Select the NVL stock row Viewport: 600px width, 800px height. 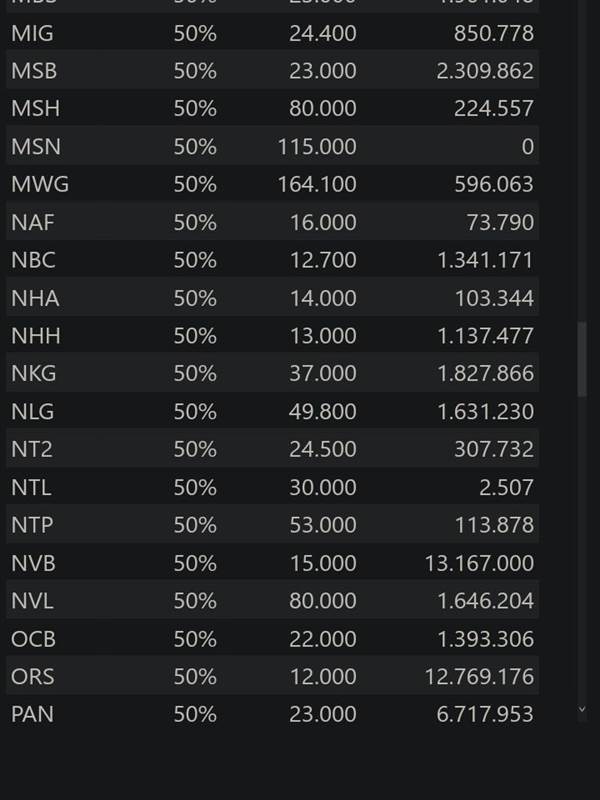pos(272,601)
